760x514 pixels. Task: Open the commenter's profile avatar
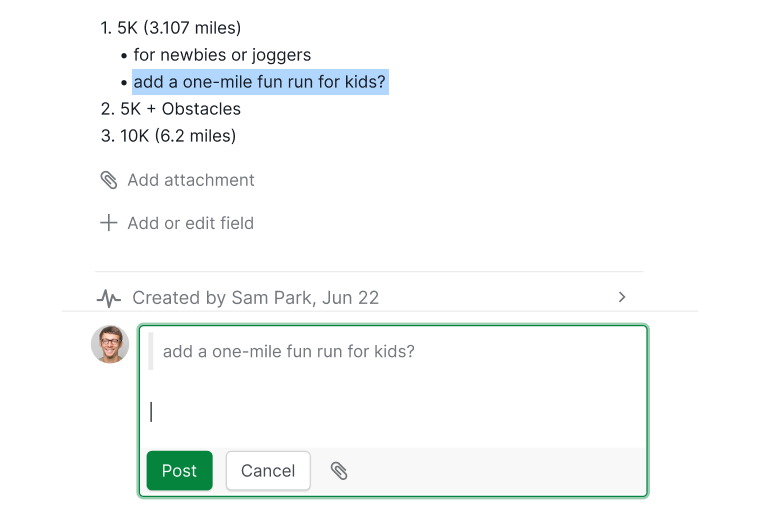110,344
